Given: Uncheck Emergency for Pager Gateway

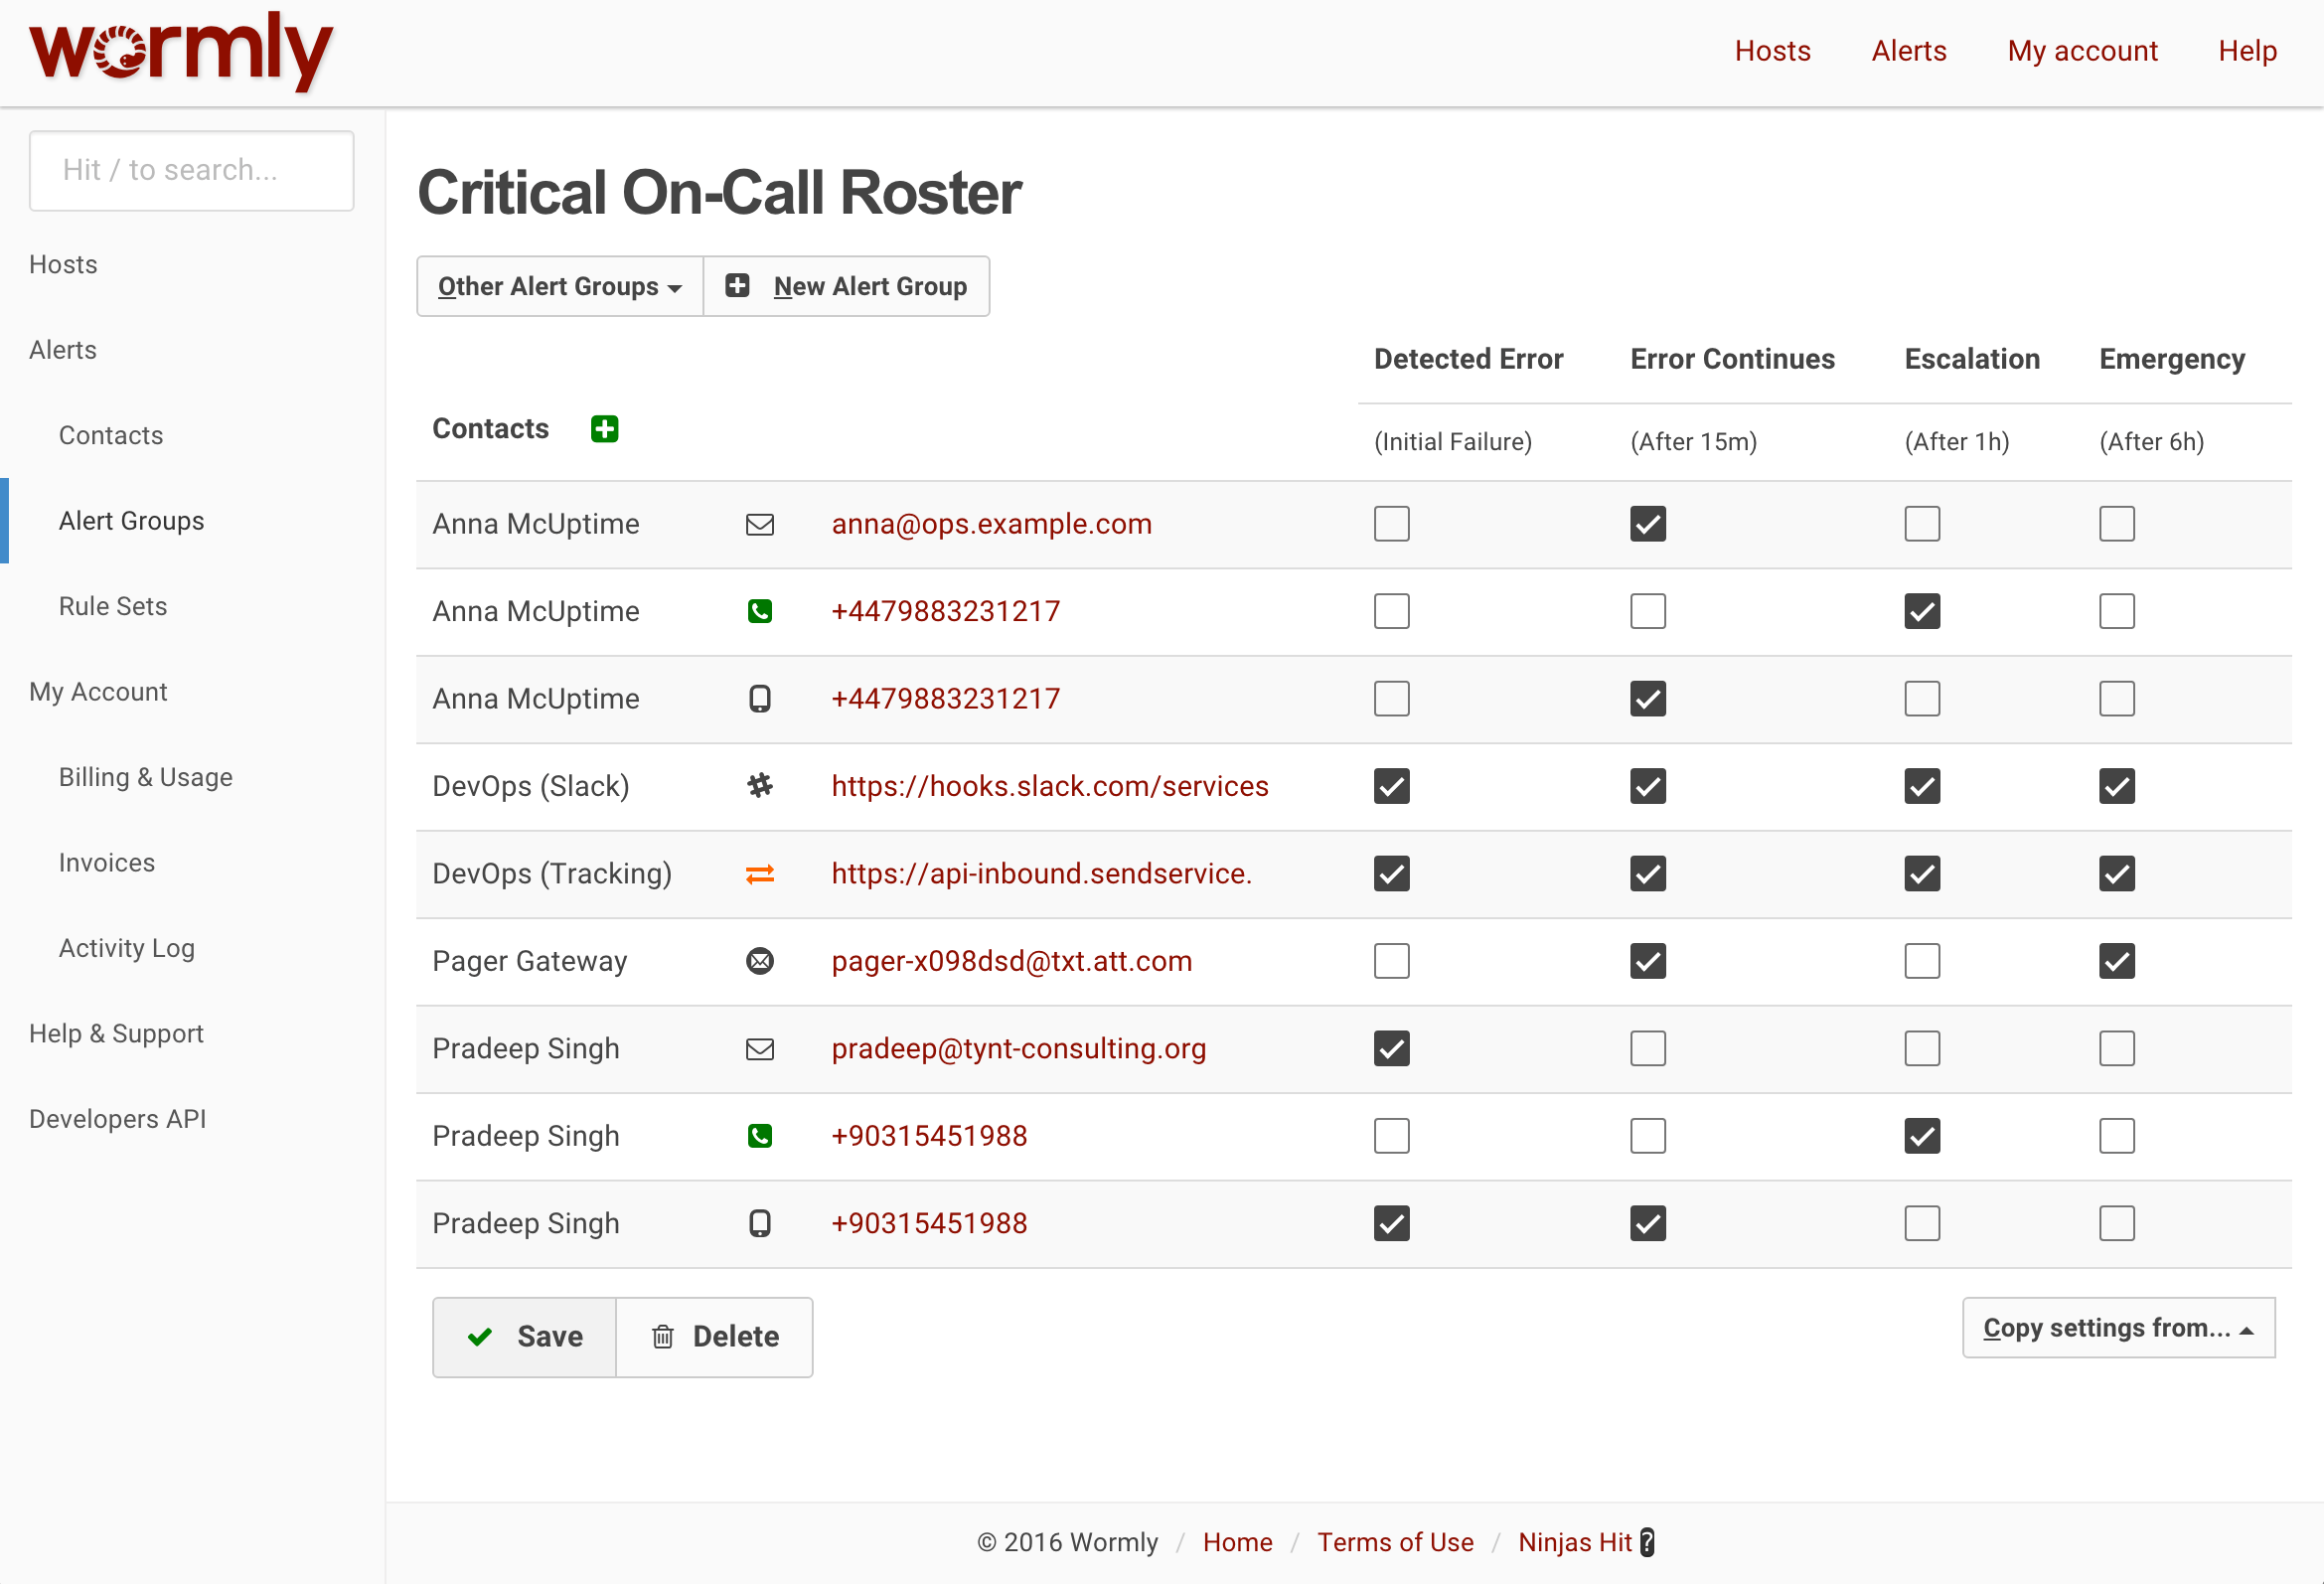Looking at the screenshot, I should click(2116, 961).
